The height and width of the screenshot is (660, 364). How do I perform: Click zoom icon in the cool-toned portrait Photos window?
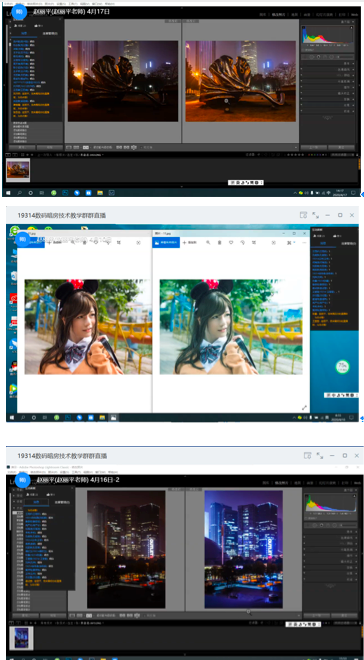(208, 243)
